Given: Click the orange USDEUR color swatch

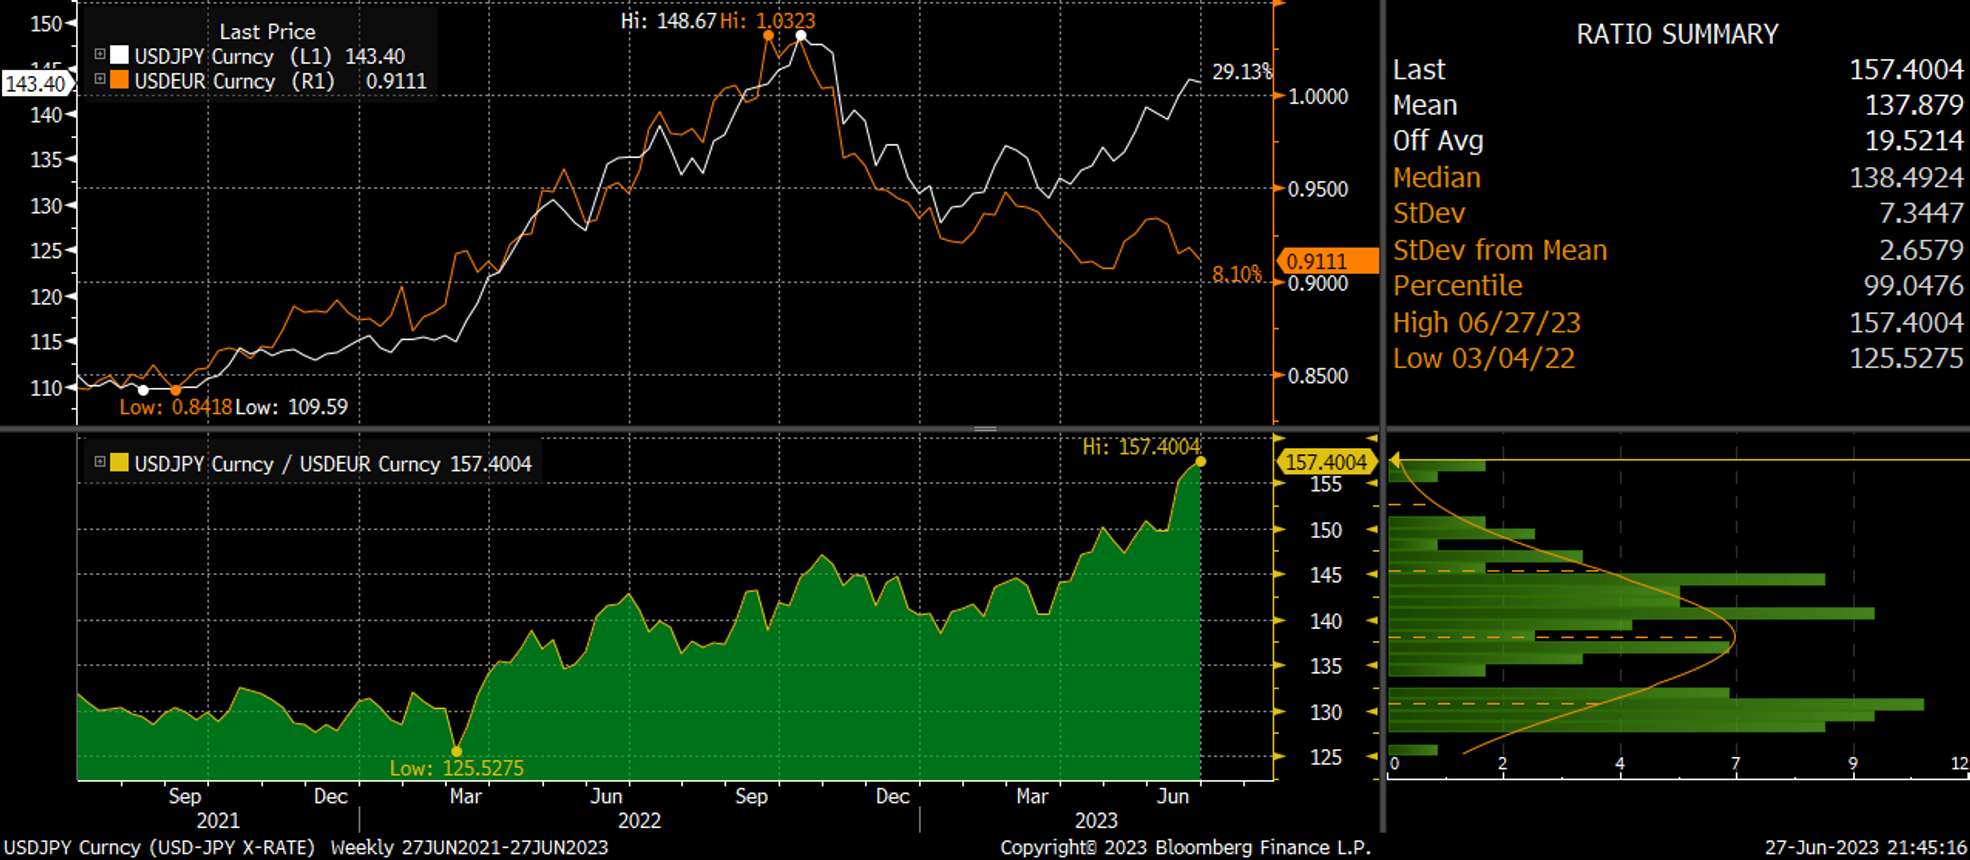Looking at the screenshot, I should [119, 80].
